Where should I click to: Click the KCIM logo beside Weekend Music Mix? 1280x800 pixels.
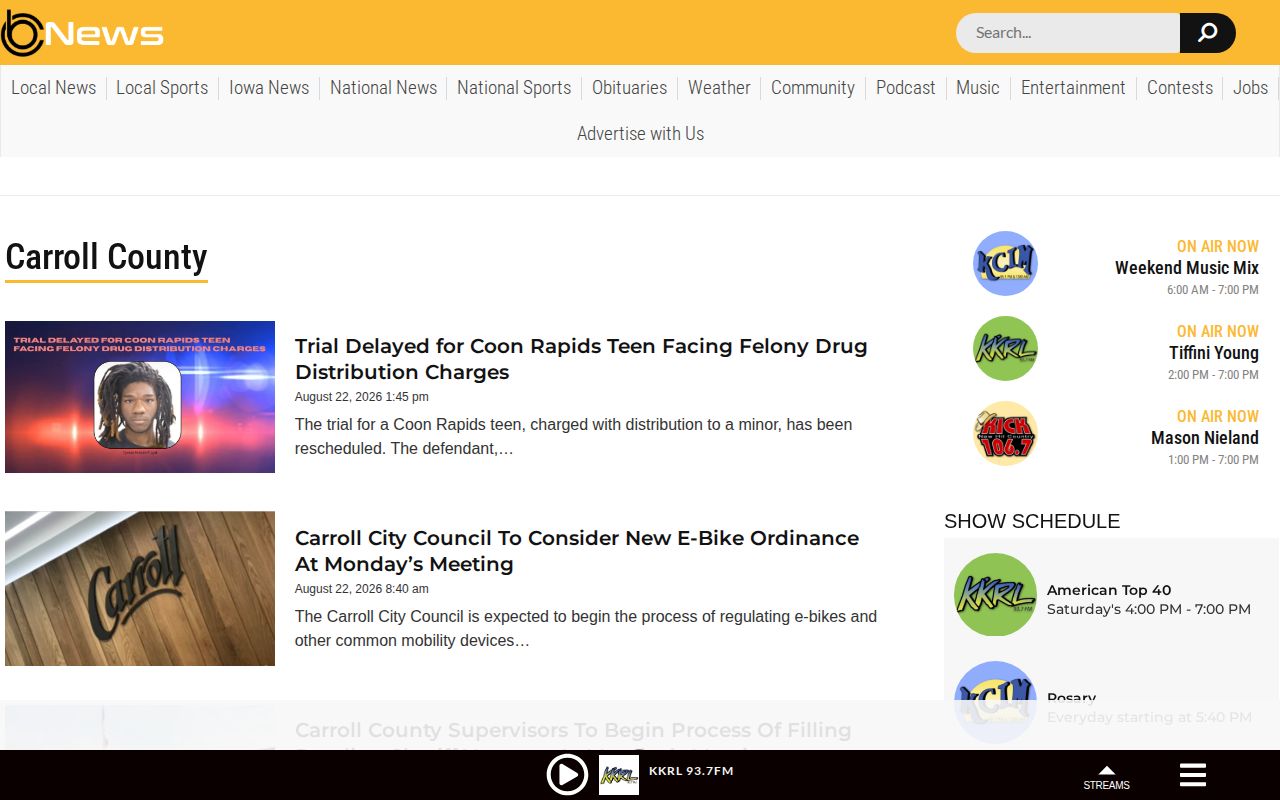click(1005, 263)
